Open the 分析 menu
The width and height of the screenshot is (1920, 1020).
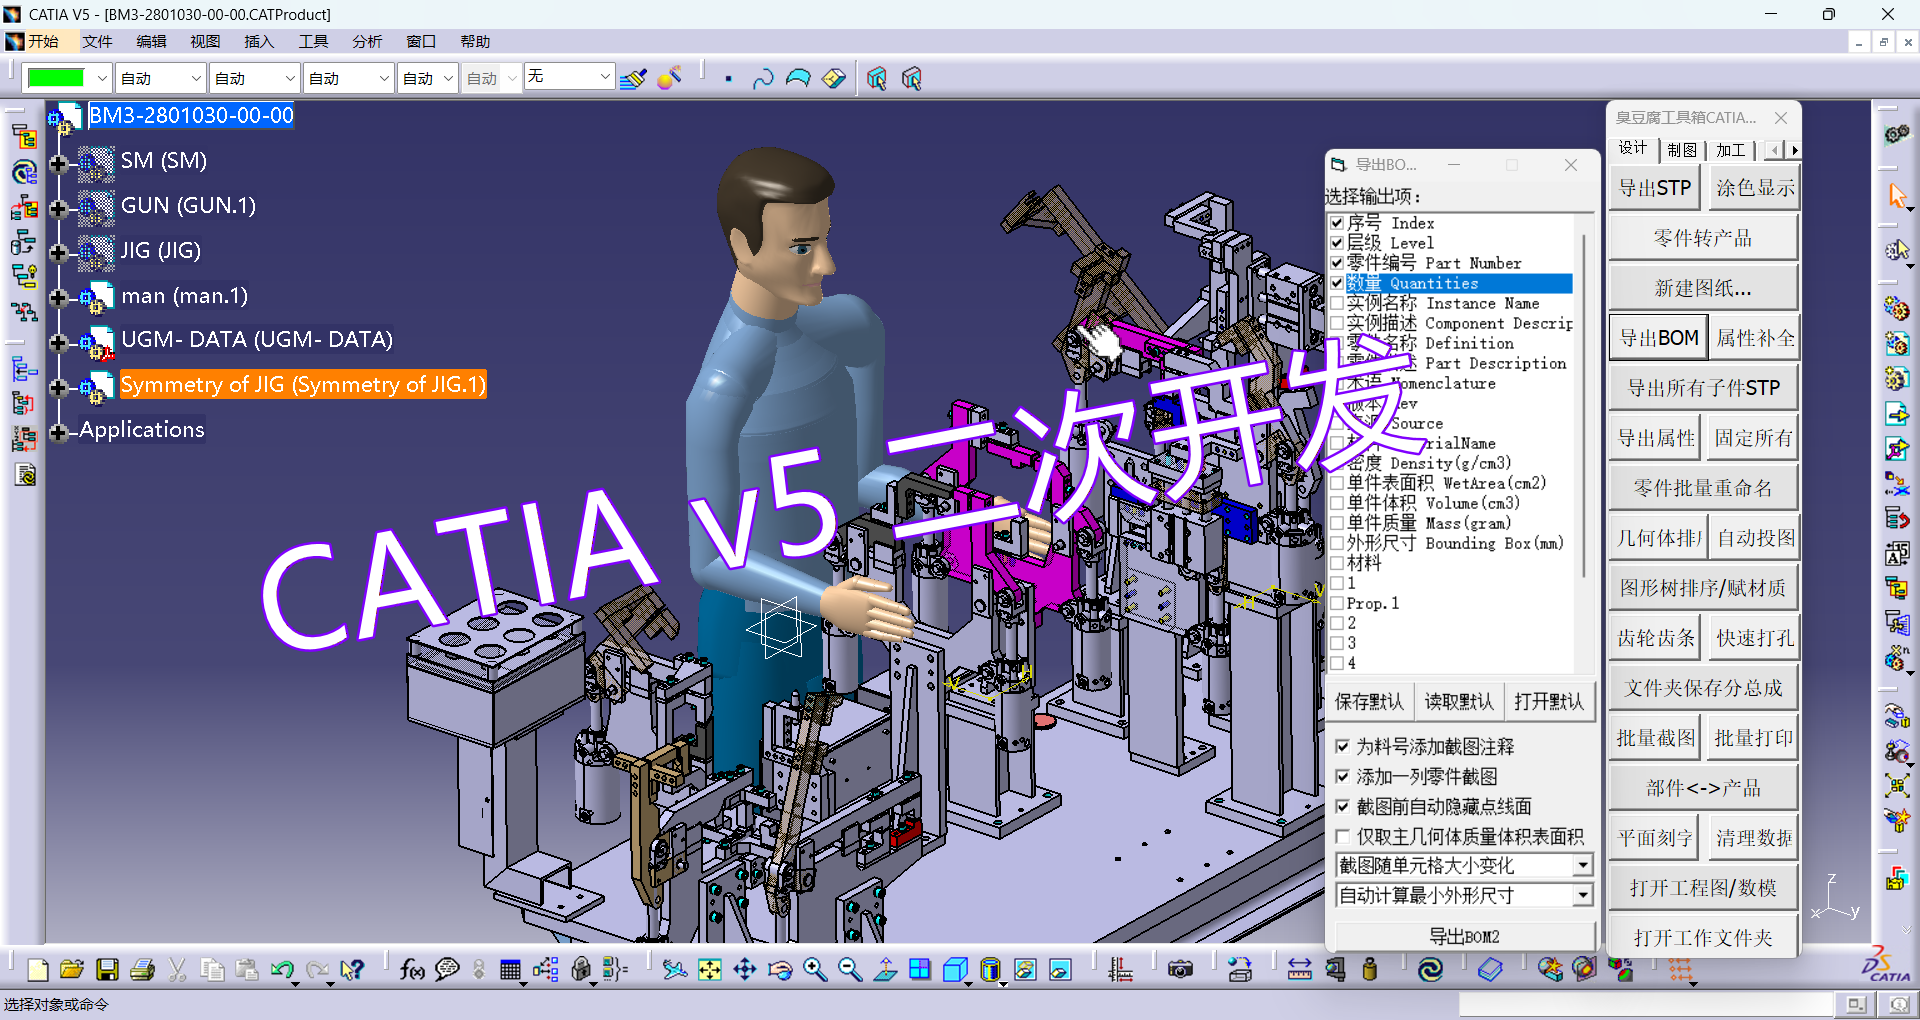[367, 41]
